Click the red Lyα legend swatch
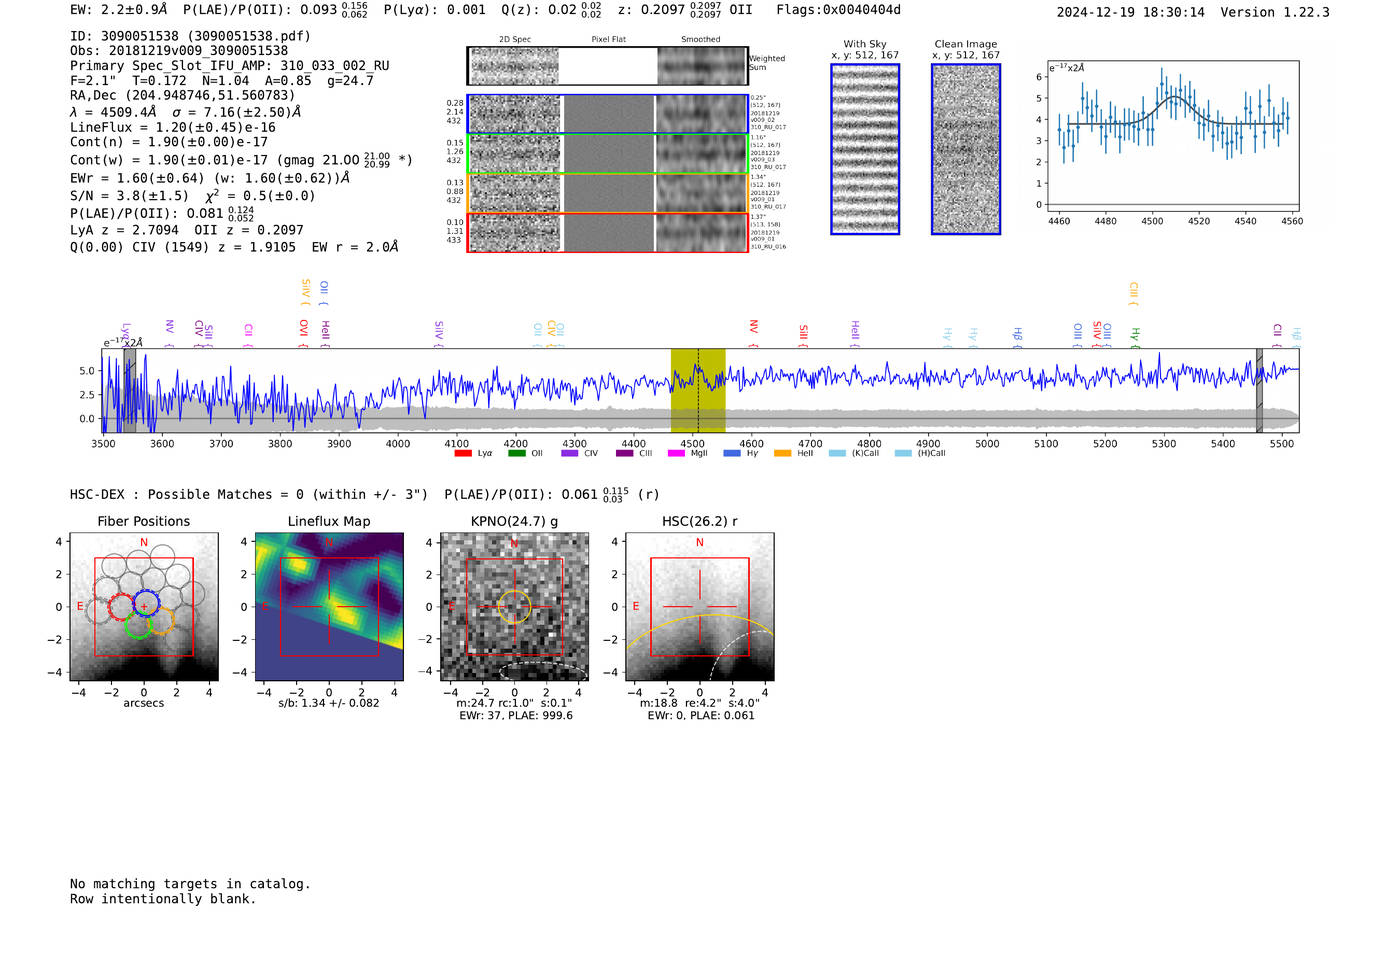1400x953 pixels. click(462, 453)
